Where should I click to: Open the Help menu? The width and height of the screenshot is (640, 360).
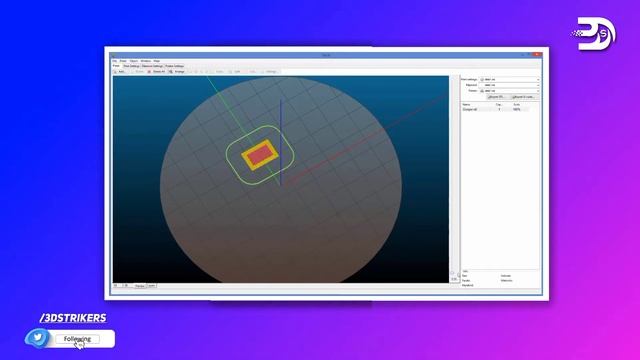157,61
